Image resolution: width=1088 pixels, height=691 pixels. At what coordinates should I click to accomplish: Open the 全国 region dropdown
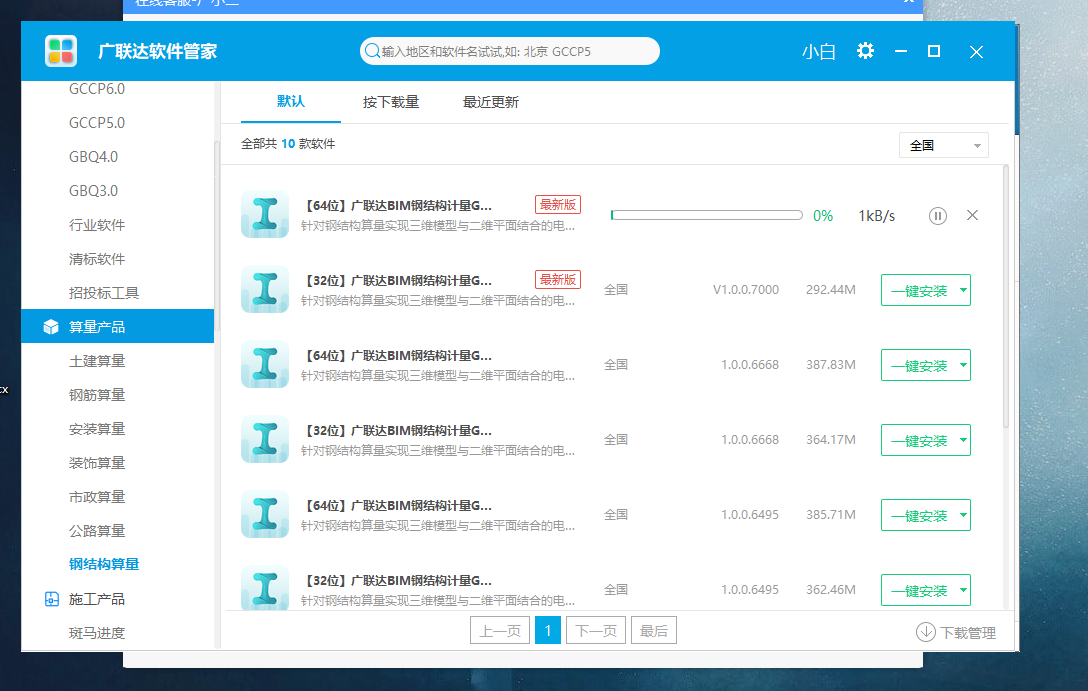coord(944,146)
